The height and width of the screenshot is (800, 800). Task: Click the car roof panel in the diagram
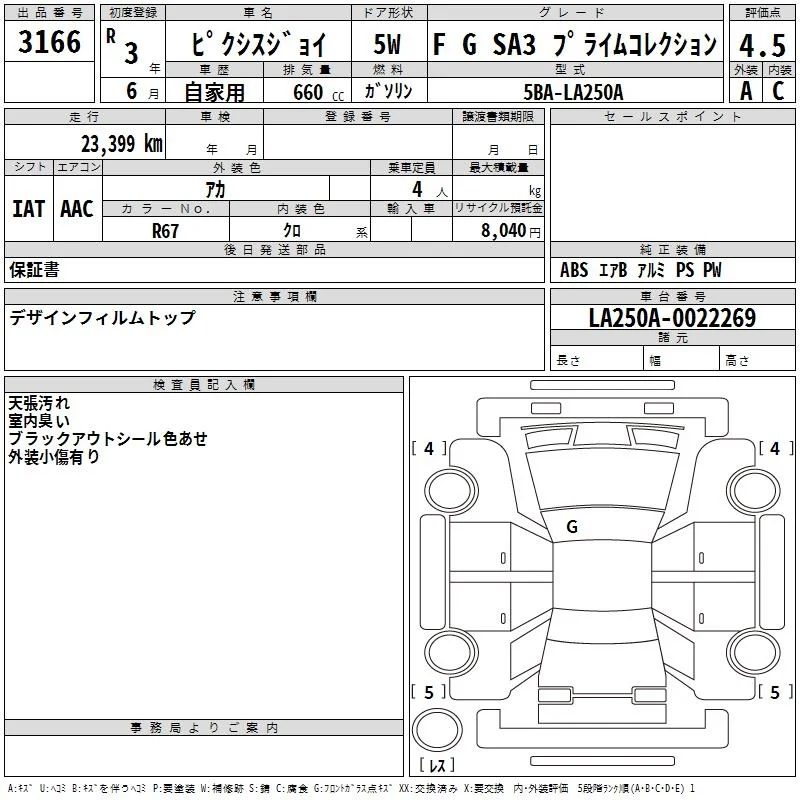[602, 576]
